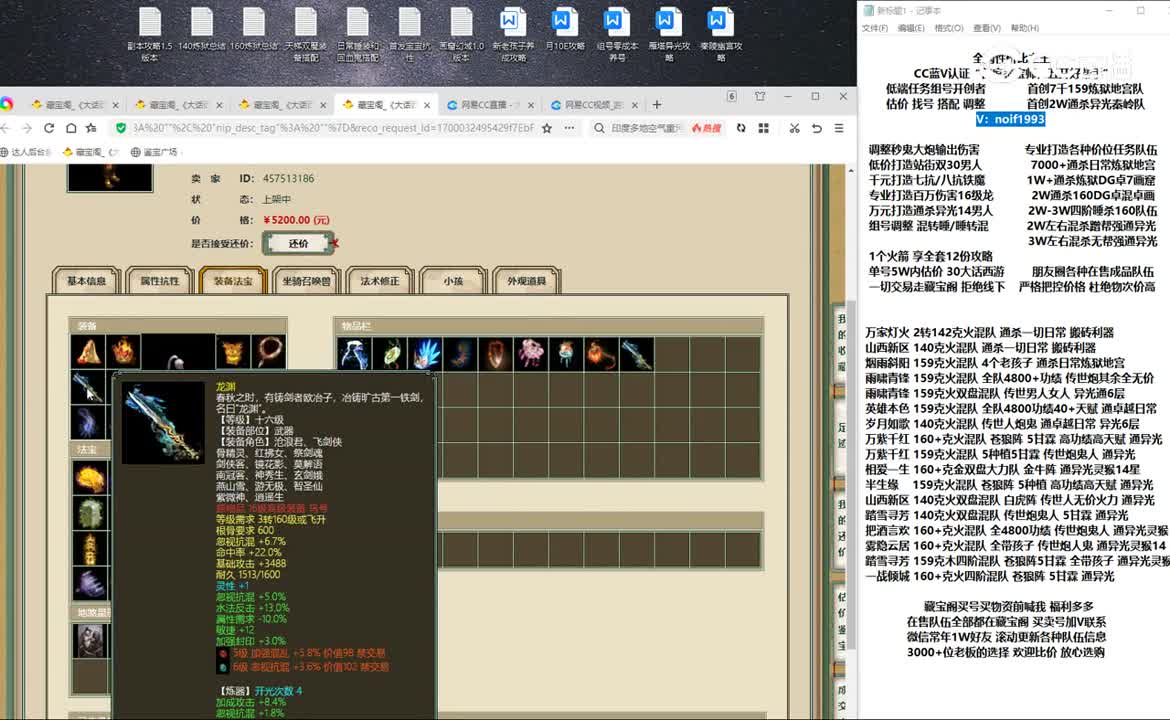Click the pink flower inventory item

coord(531,354)
